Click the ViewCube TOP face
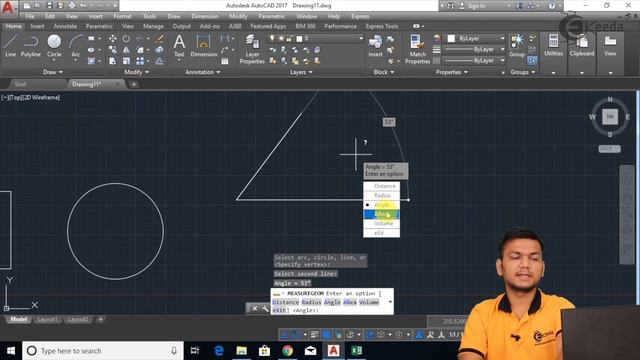The image size is (640, 360). tap(610, 117)
